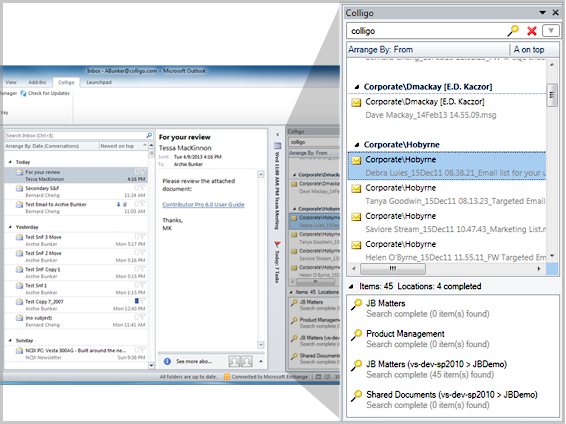566x424 pixels.
Task: Open the Test SnF Copy 1 email
Action: [76, 273]
